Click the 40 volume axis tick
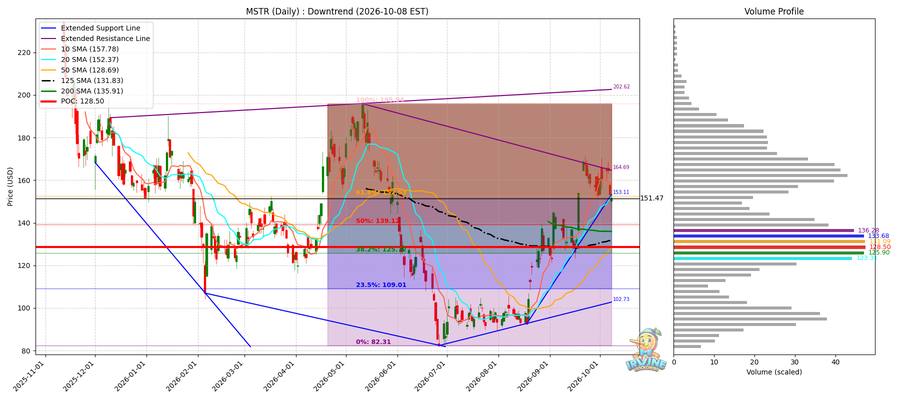 [835, 362]
